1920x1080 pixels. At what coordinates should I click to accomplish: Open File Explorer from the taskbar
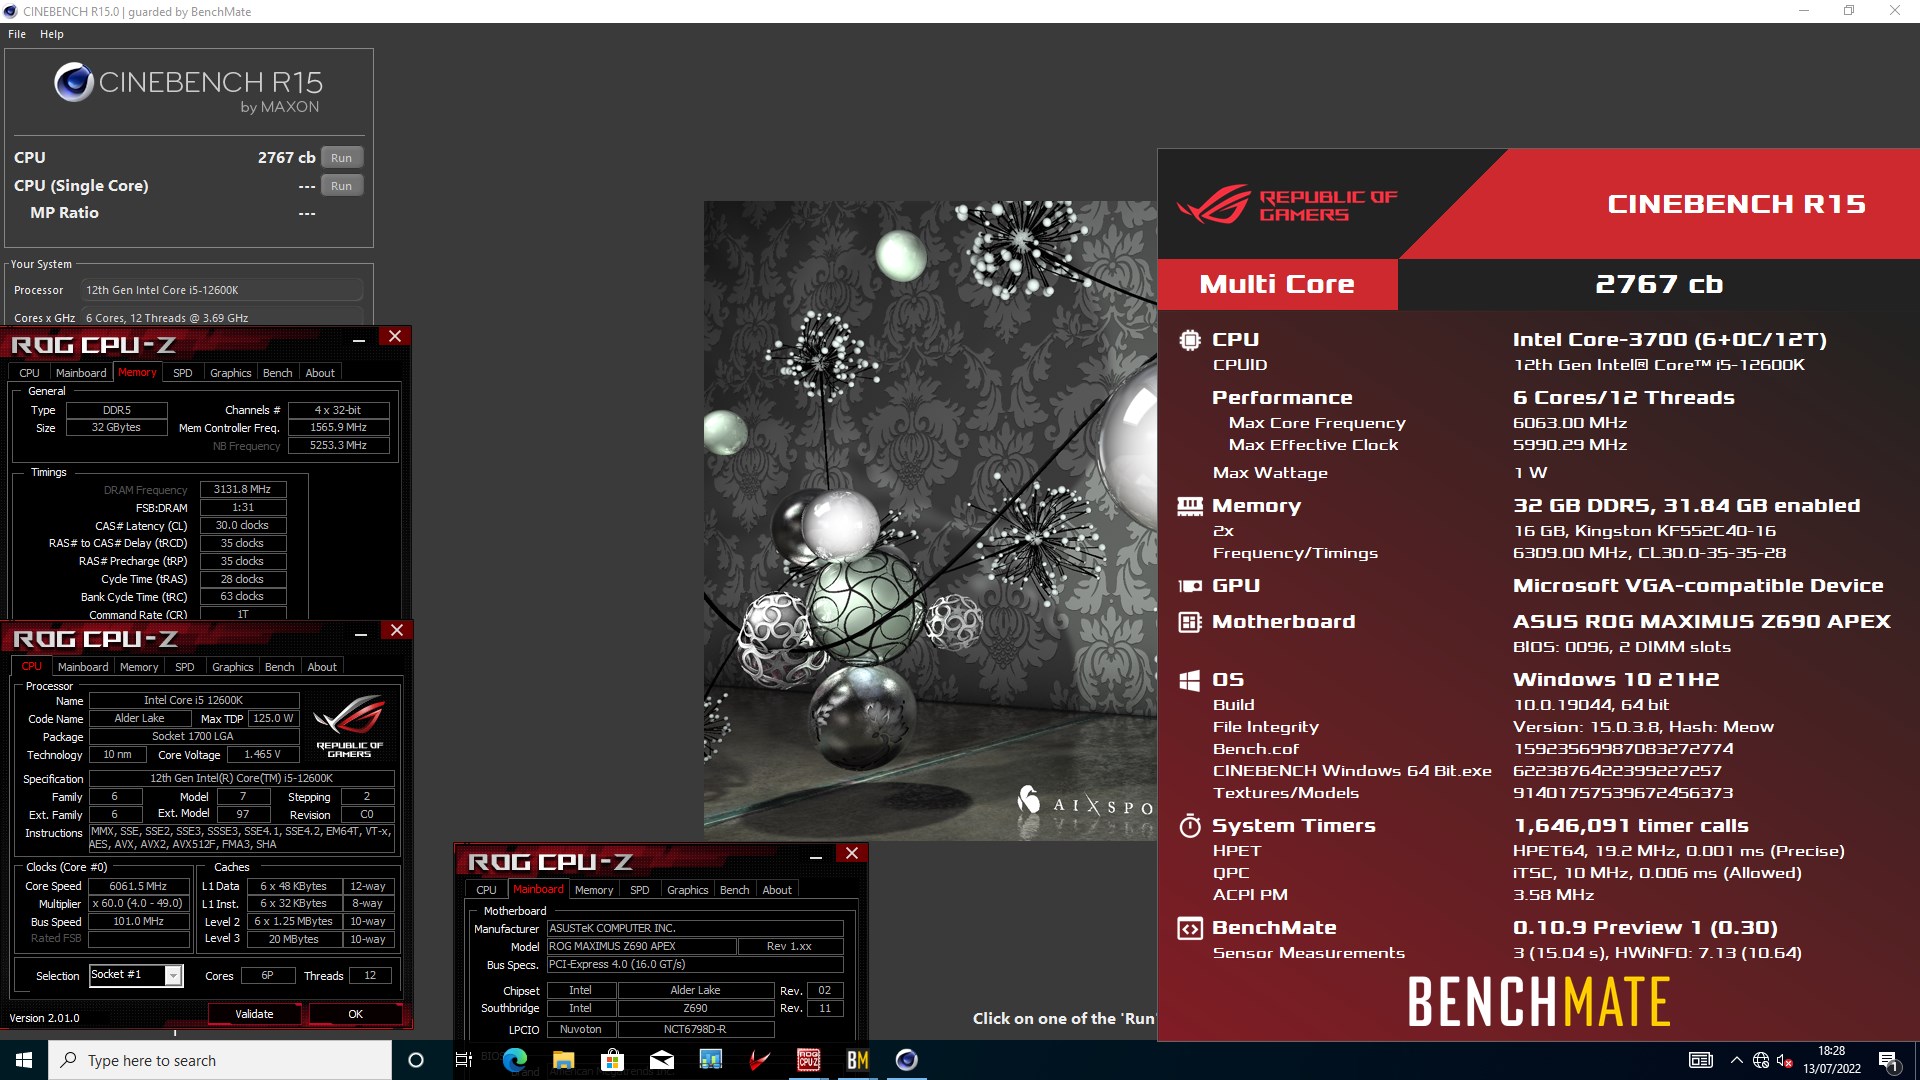564,1060
